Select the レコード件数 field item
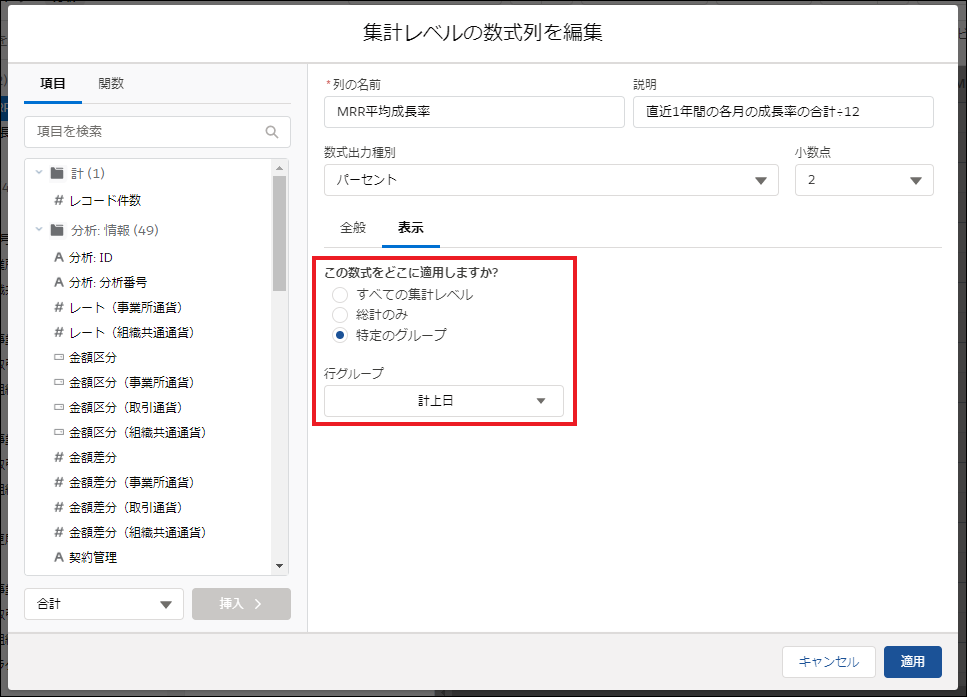The height and width of the screenshot is (697, 967). (104, 201)
